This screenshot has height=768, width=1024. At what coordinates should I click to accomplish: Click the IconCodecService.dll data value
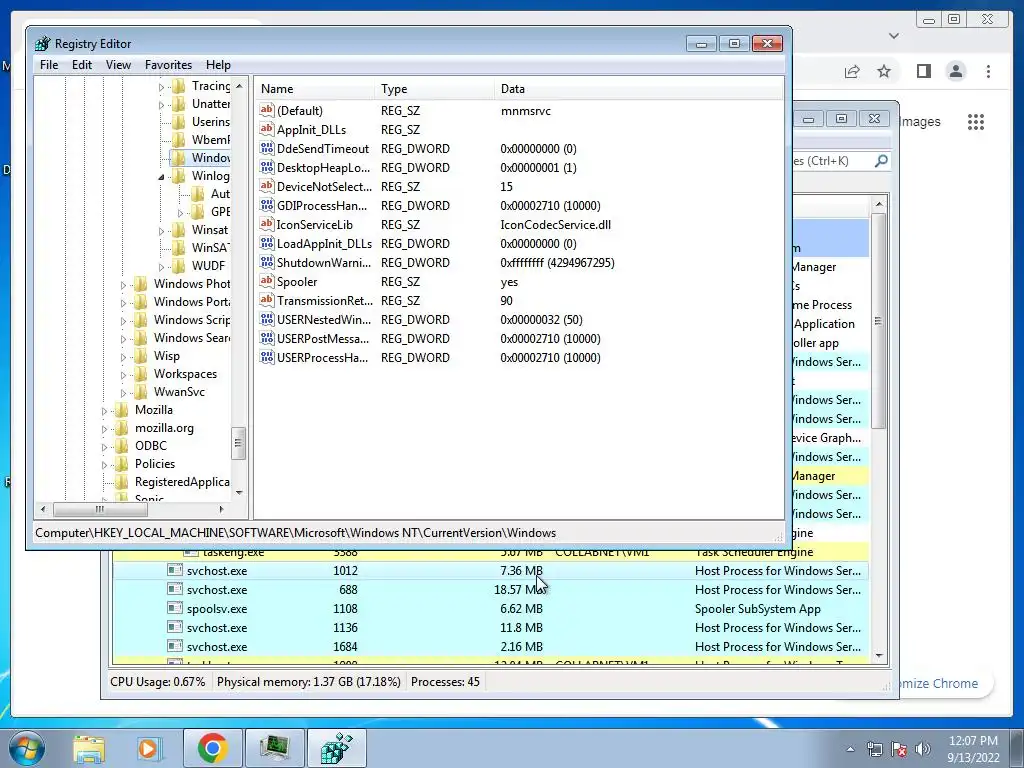tap(556, 225)
